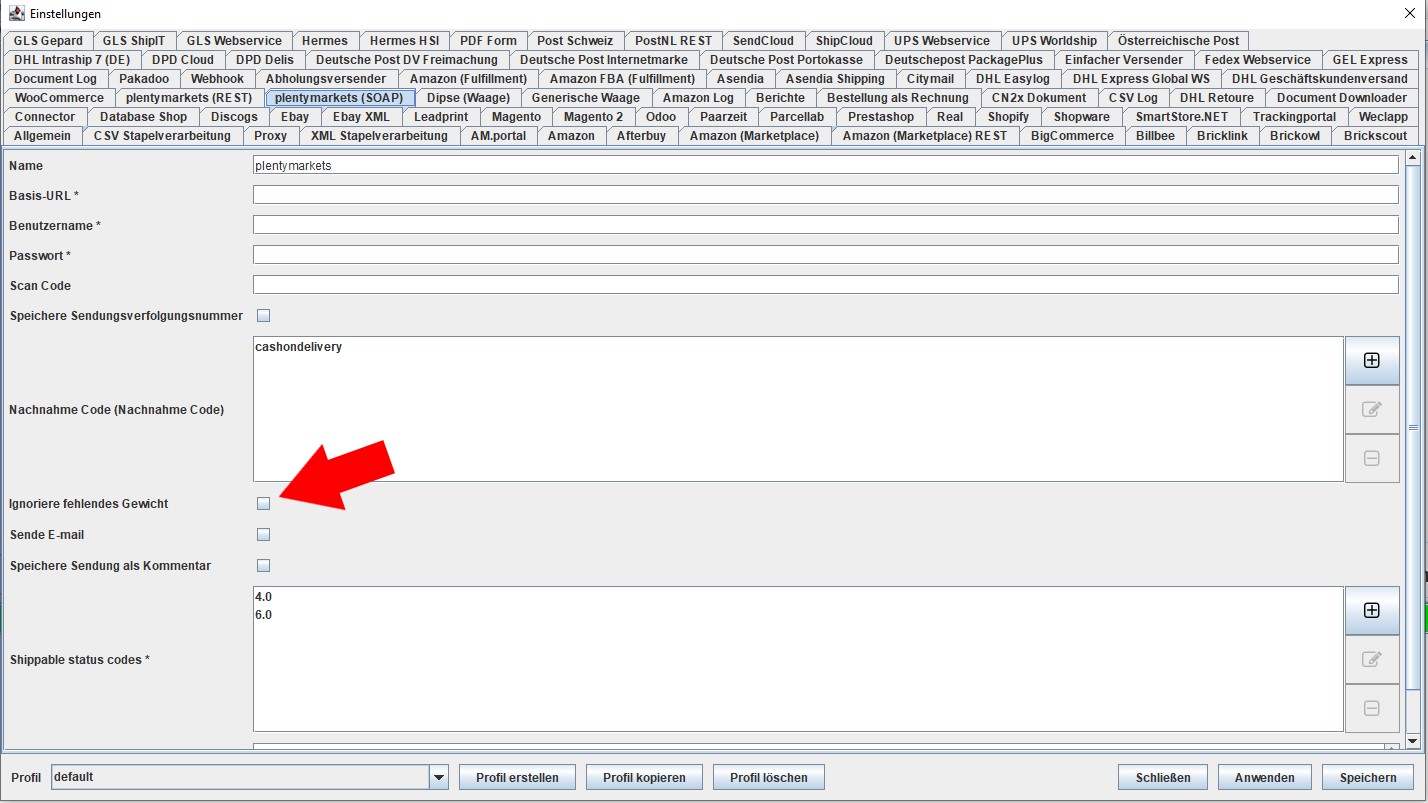Switch to the GEL Express tab

pos(1370,60)
